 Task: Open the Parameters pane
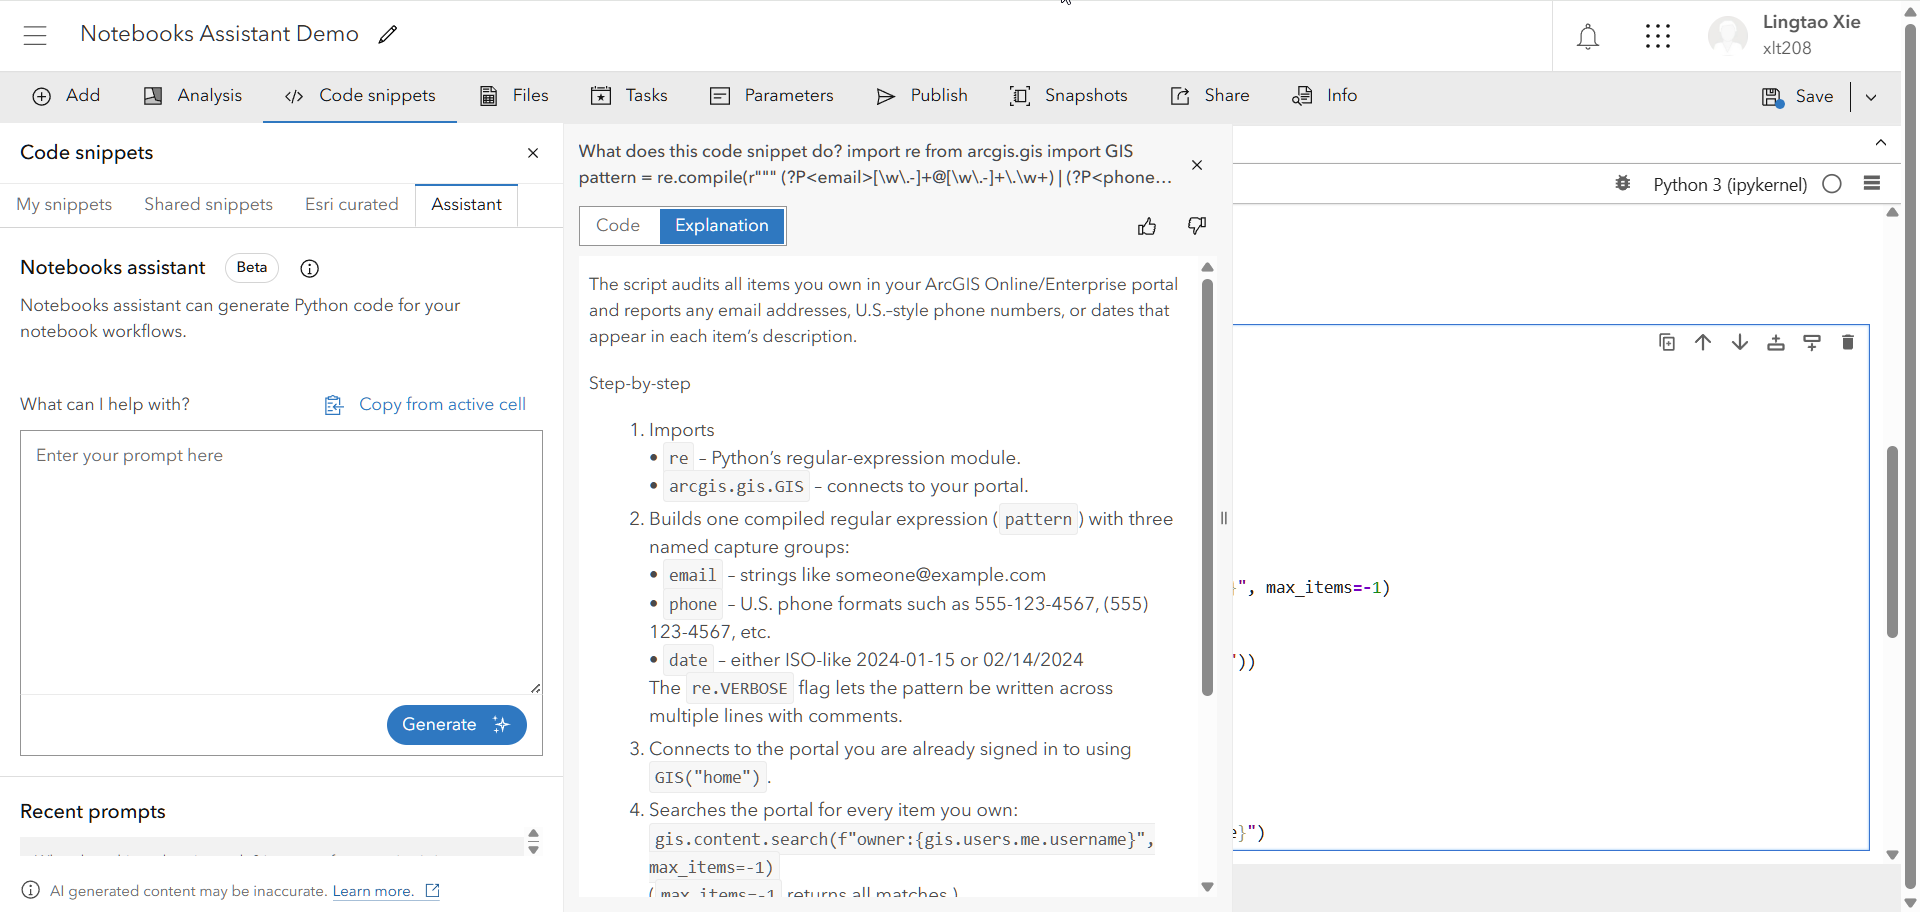(x=771, y=96)
